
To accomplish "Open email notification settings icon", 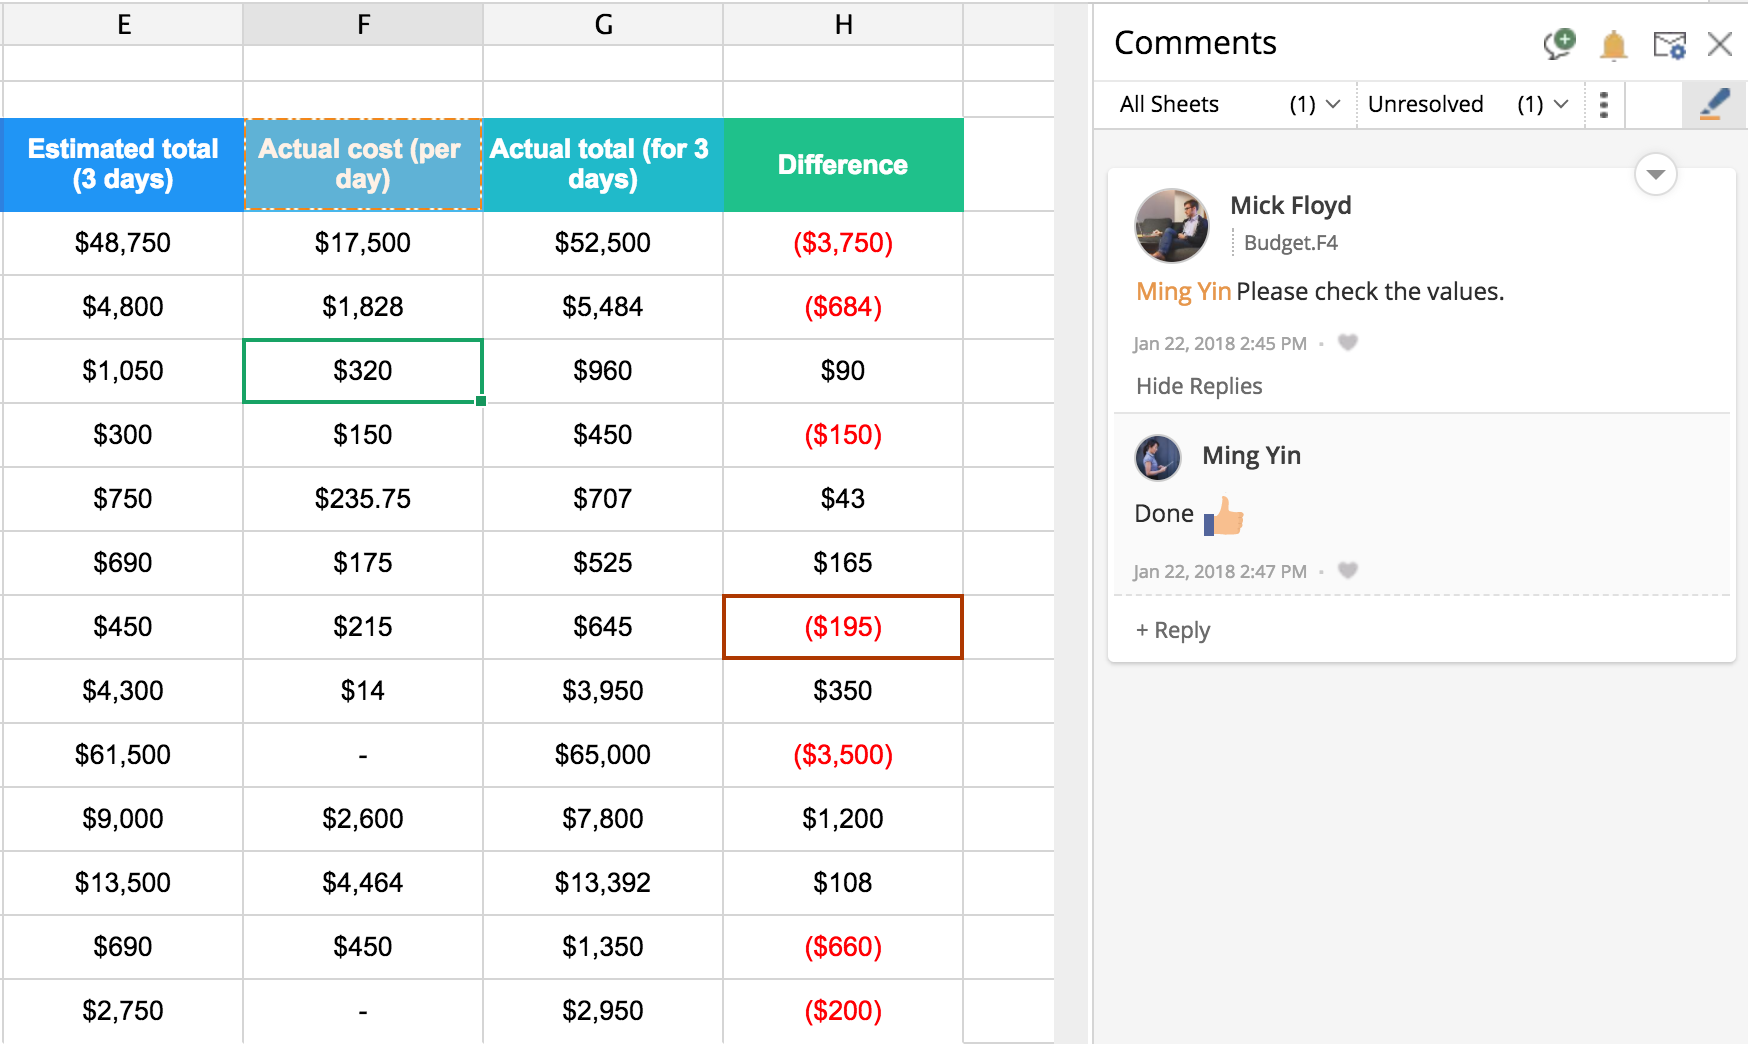I will (x=1669, y=45).
